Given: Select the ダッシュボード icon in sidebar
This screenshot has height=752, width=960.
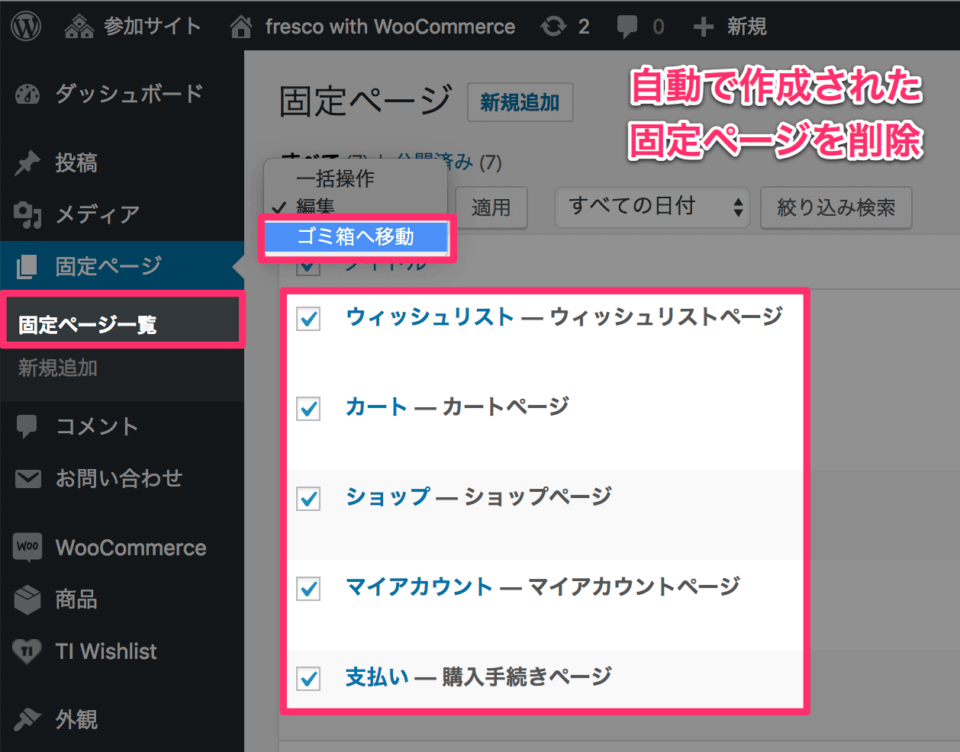Looking at the screenshot, I should 25,93.
